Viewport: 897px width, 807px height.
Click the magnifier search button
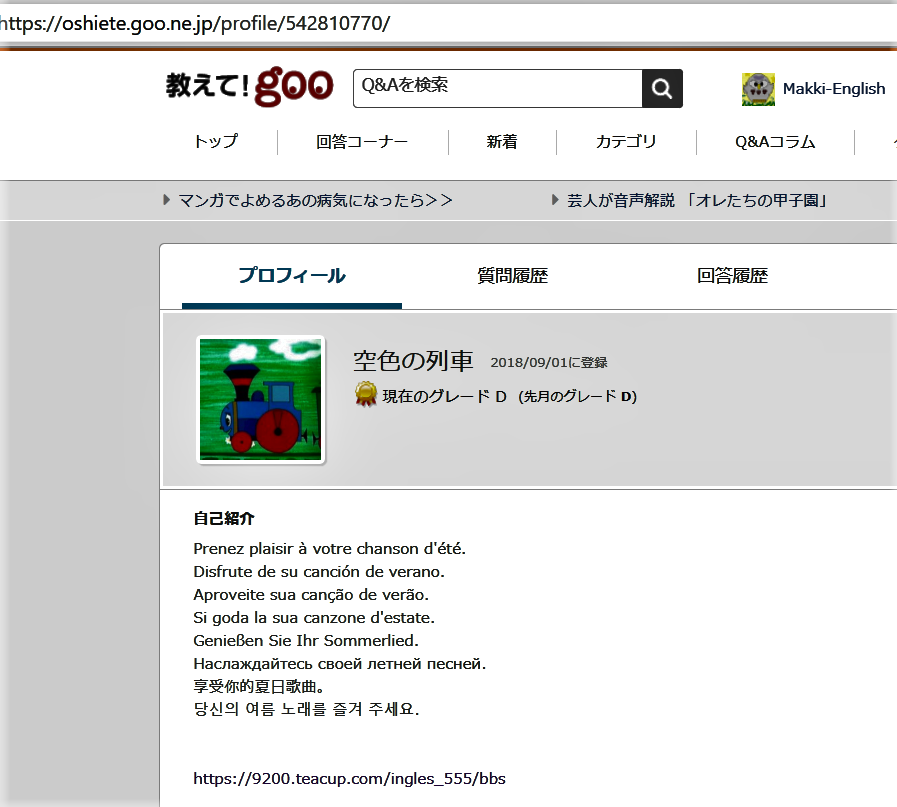pyautogui.click(x=662, y=89)
